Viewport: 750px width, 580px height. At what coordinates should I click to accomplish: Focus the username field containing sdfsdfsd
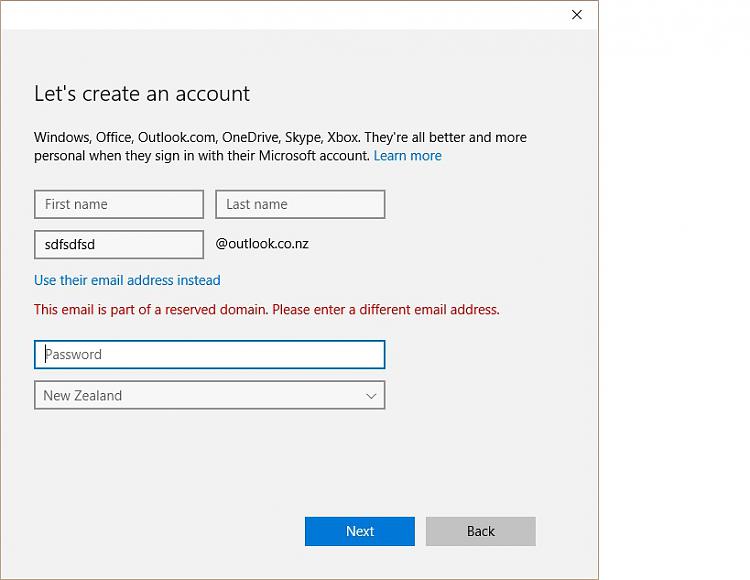pyautogui.click(x=119, y=244)
